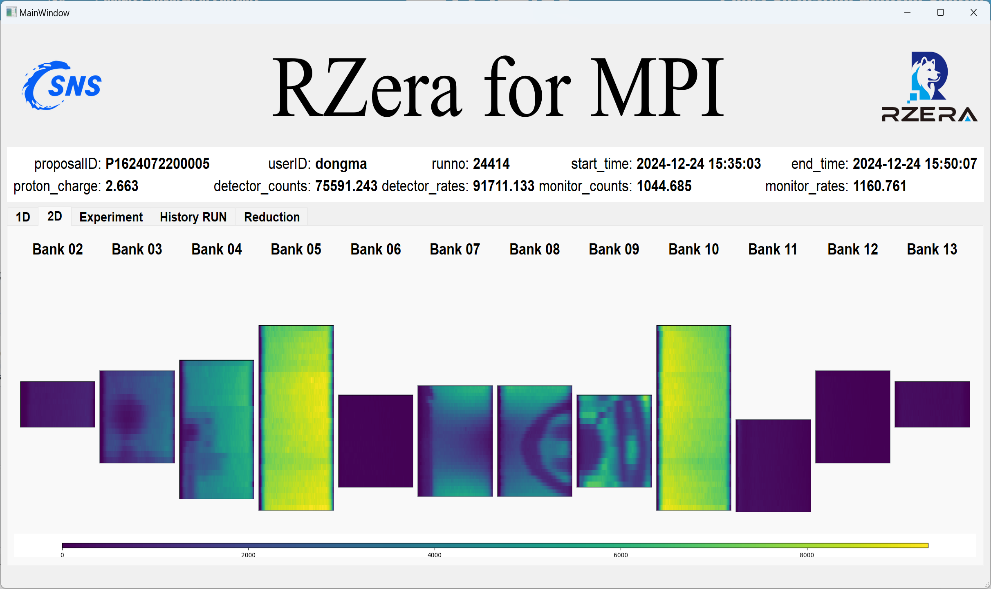The image size is (991, 589).
Task: Click the Bank 12 dark detector image
Action: [852, 416]
